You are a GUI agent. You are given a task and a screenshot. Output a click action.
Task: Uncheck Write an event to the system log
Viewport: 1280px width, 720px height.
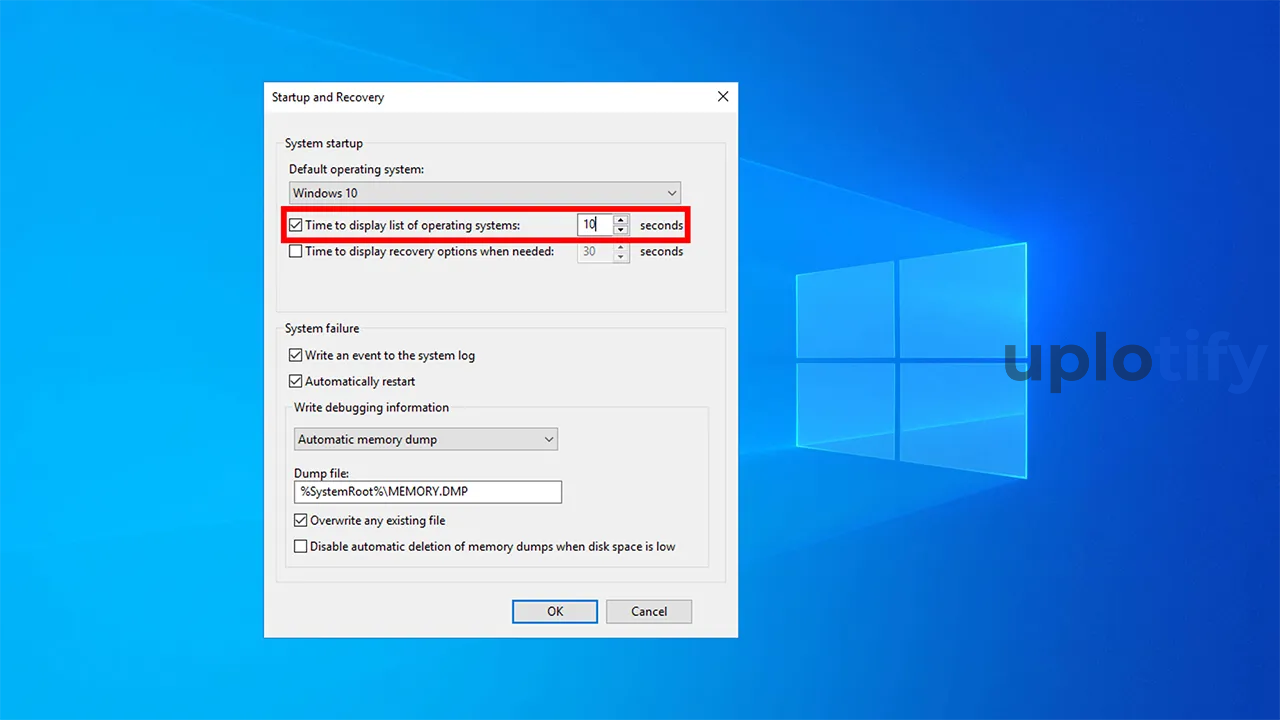[x=295, y=355]
